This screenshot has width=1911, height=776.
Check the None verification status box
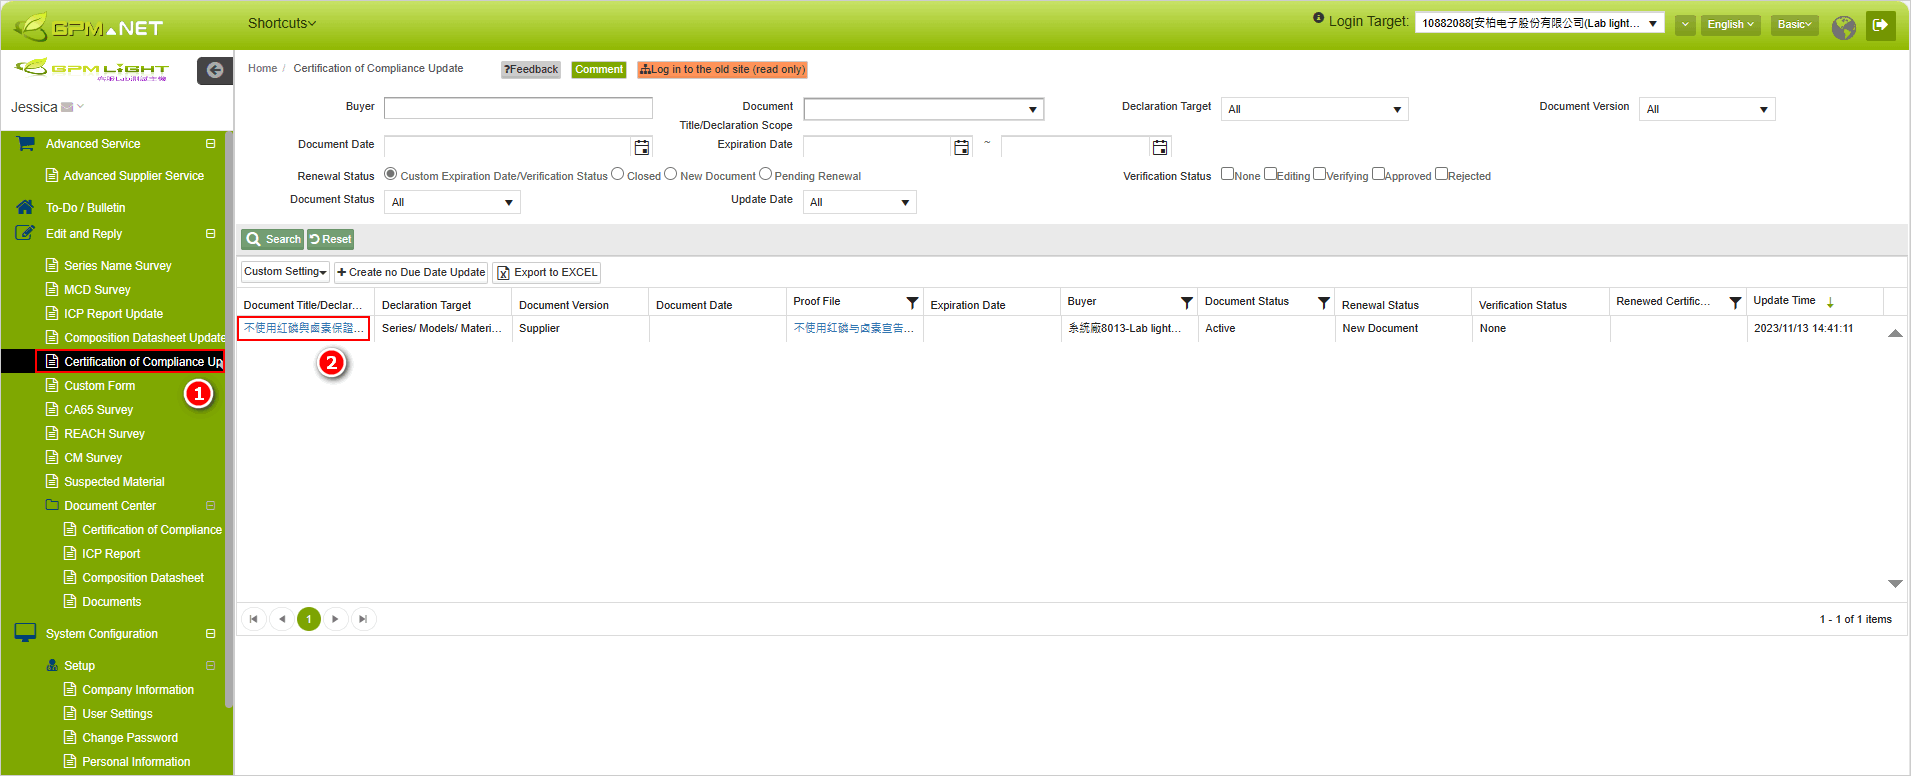tap(1227, 174)
